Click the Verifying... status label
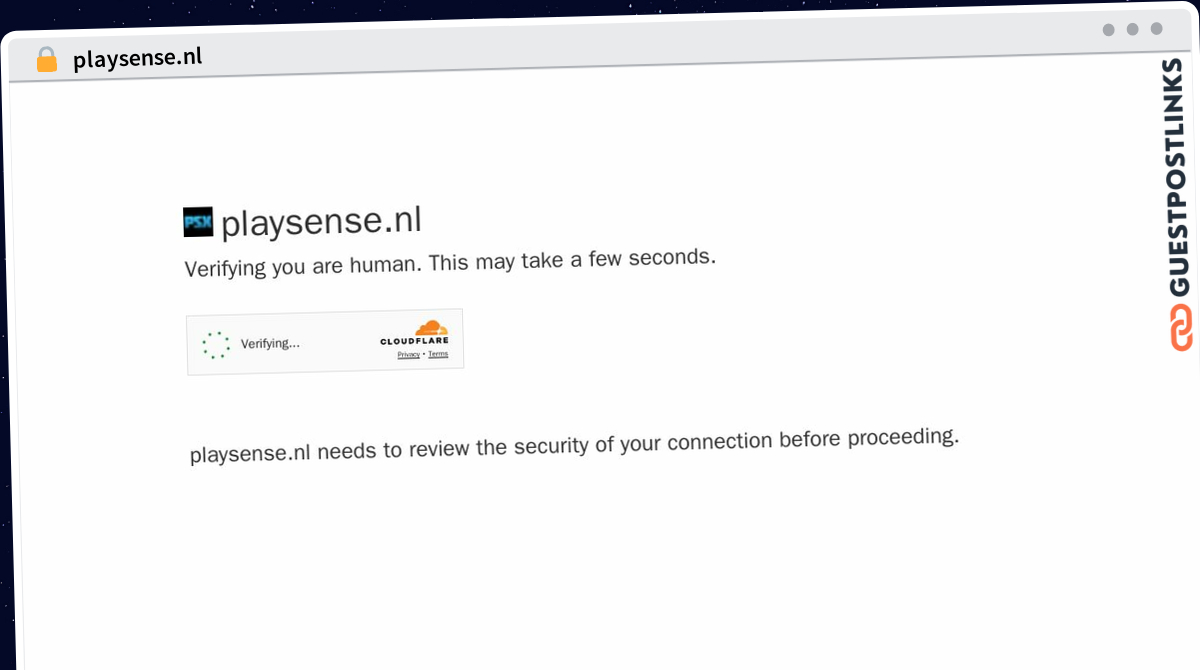Viewport: 1200px width, 670px height. point(270,344)
